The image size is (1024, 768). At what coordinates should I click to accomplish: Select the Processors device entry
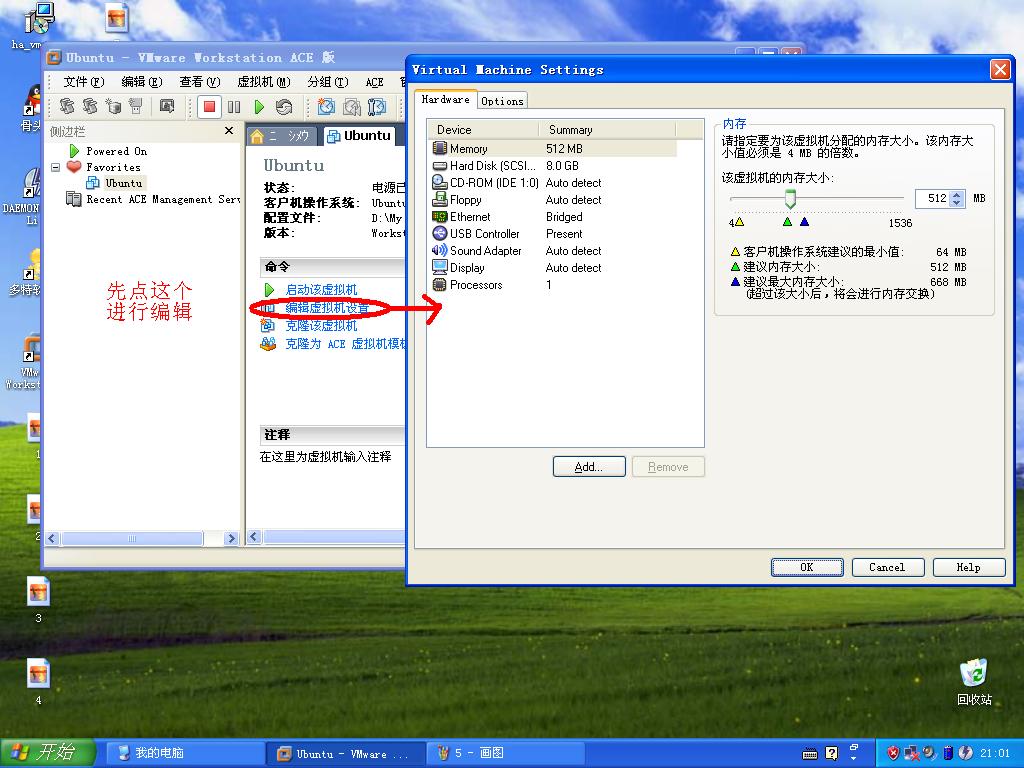552,285
